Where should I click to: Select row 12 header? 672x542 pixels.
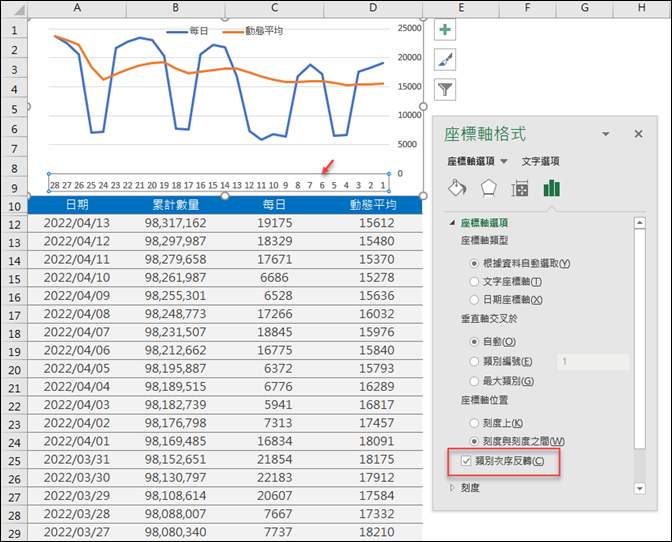[14, 225]
